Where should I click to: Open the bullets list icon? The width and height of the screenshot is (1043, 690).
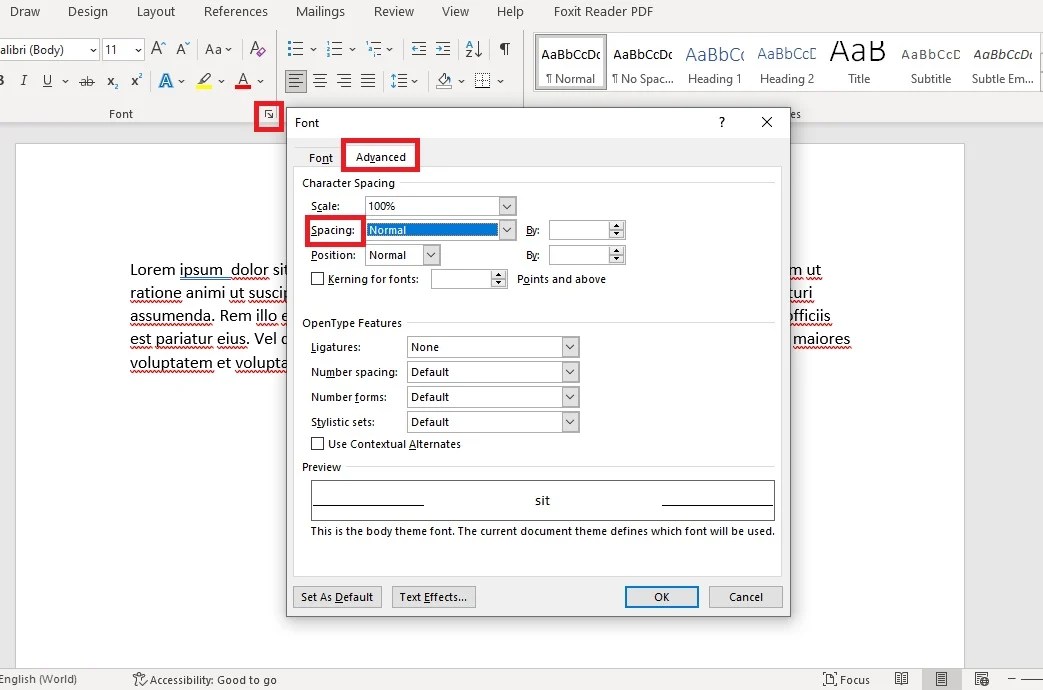[294, 48]
